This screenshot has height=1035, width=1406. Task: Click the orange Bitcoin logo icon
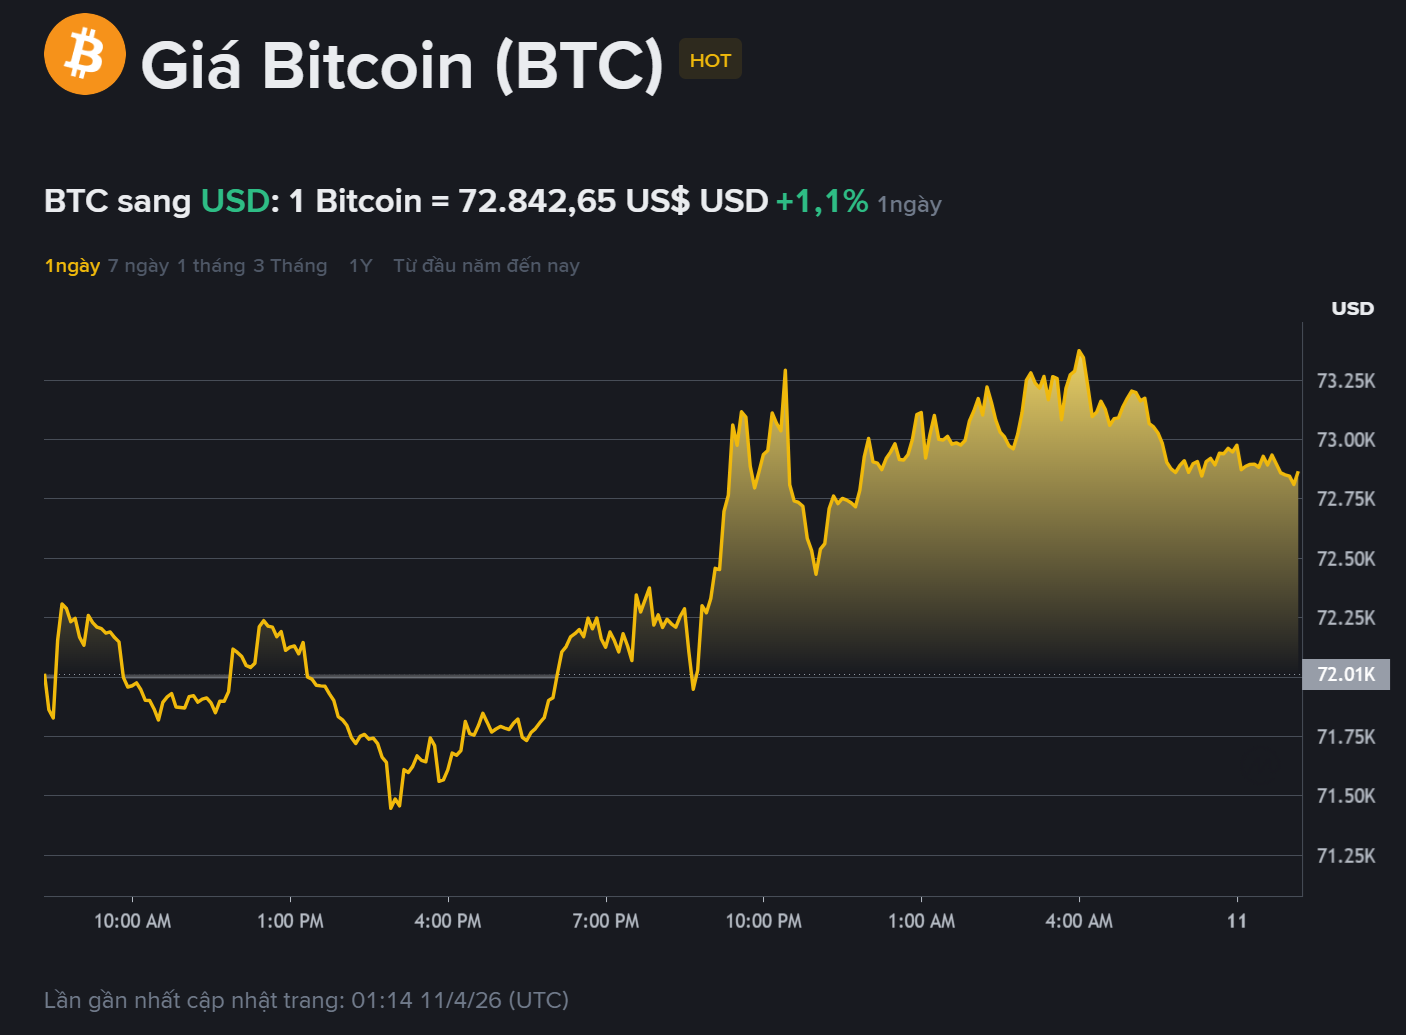point(85,54)
